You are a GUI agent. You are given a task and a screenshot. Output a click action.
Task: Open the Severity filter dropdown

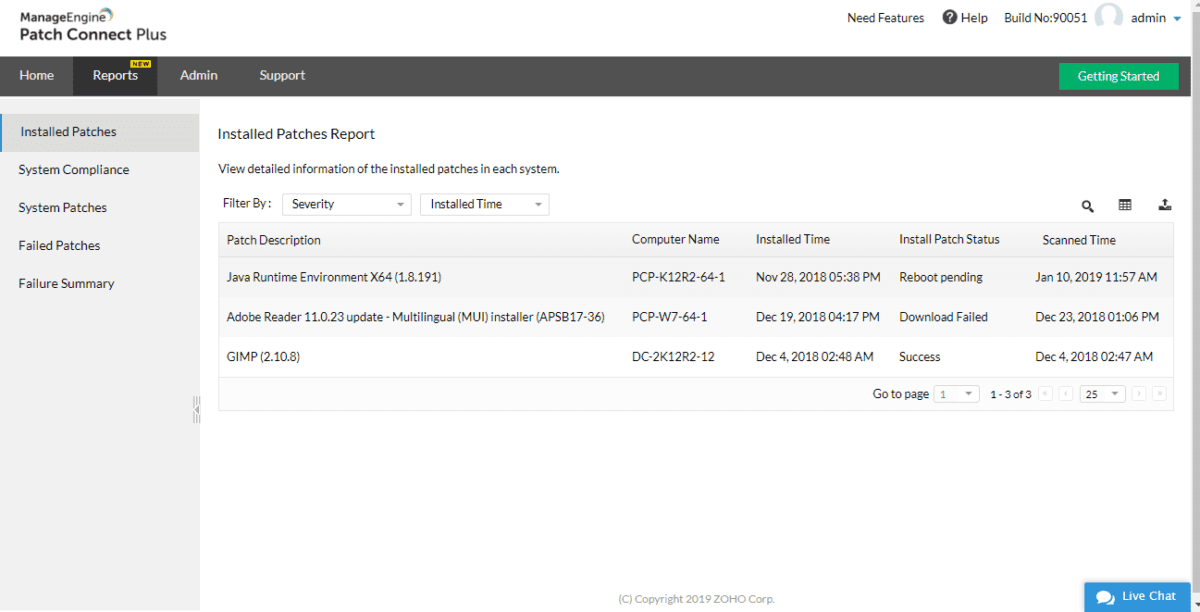(346, 203)
